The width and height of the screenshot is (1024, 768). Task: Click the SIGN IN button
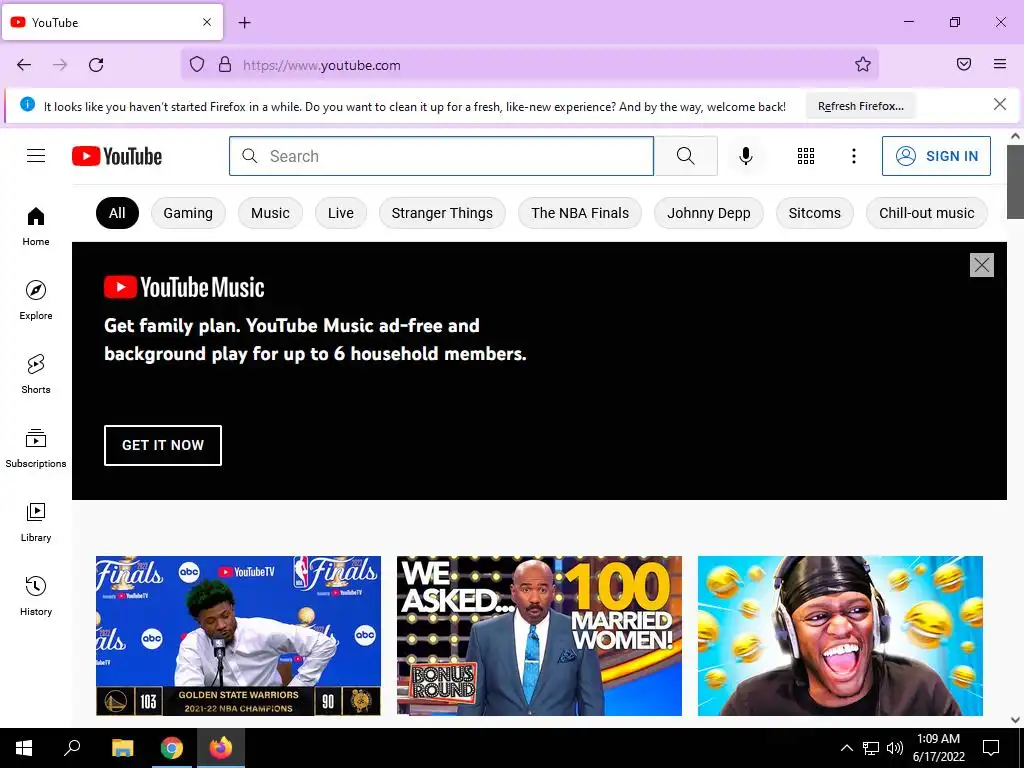coord(936,156)
